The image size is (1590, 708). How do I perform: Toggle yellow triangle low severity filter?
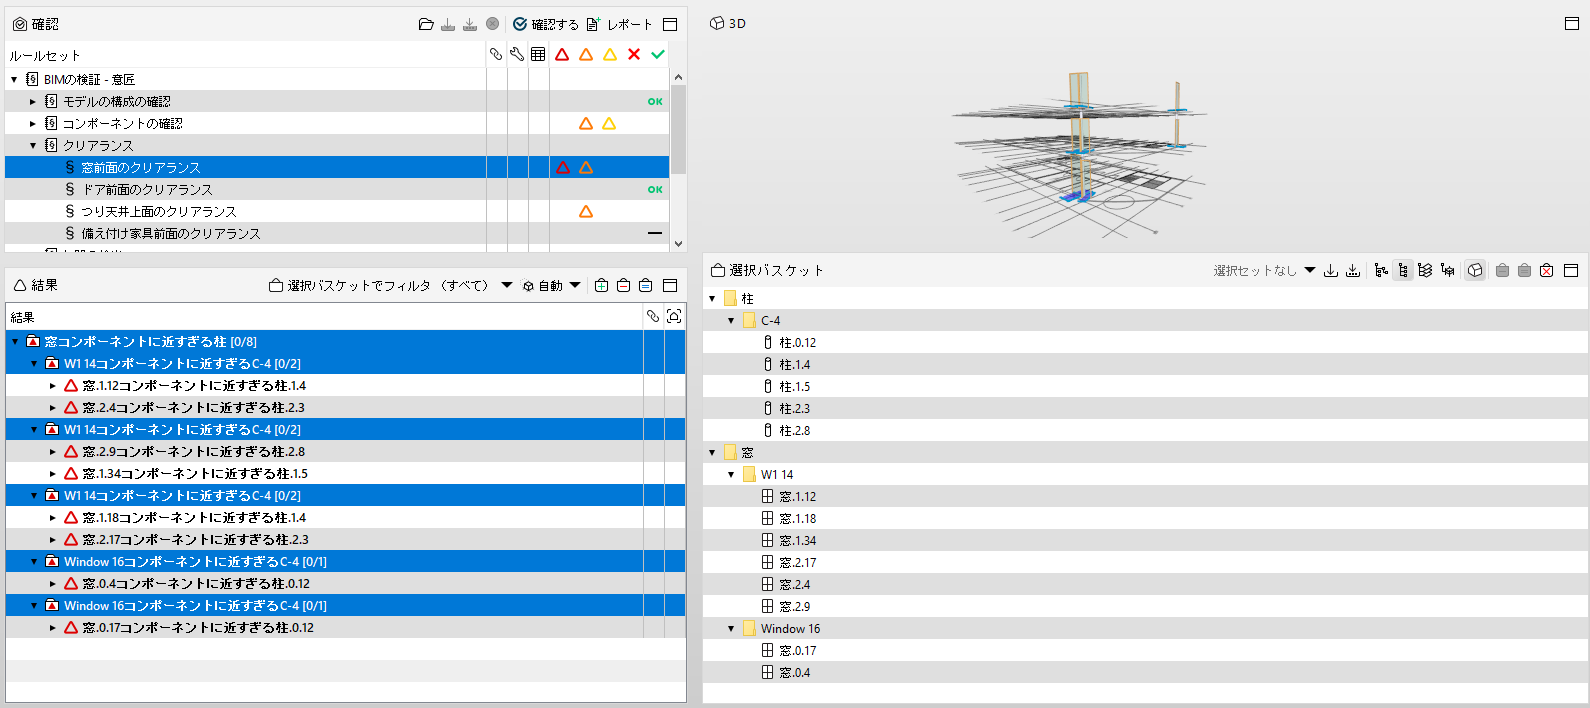click(x=610, y=54)
